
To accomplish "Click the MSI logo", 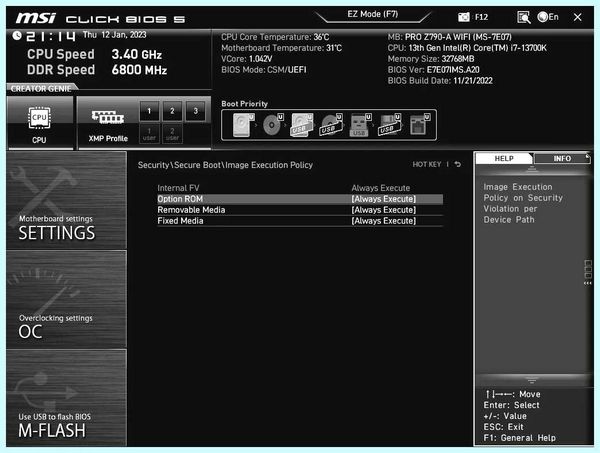I will tap(36, 18).
